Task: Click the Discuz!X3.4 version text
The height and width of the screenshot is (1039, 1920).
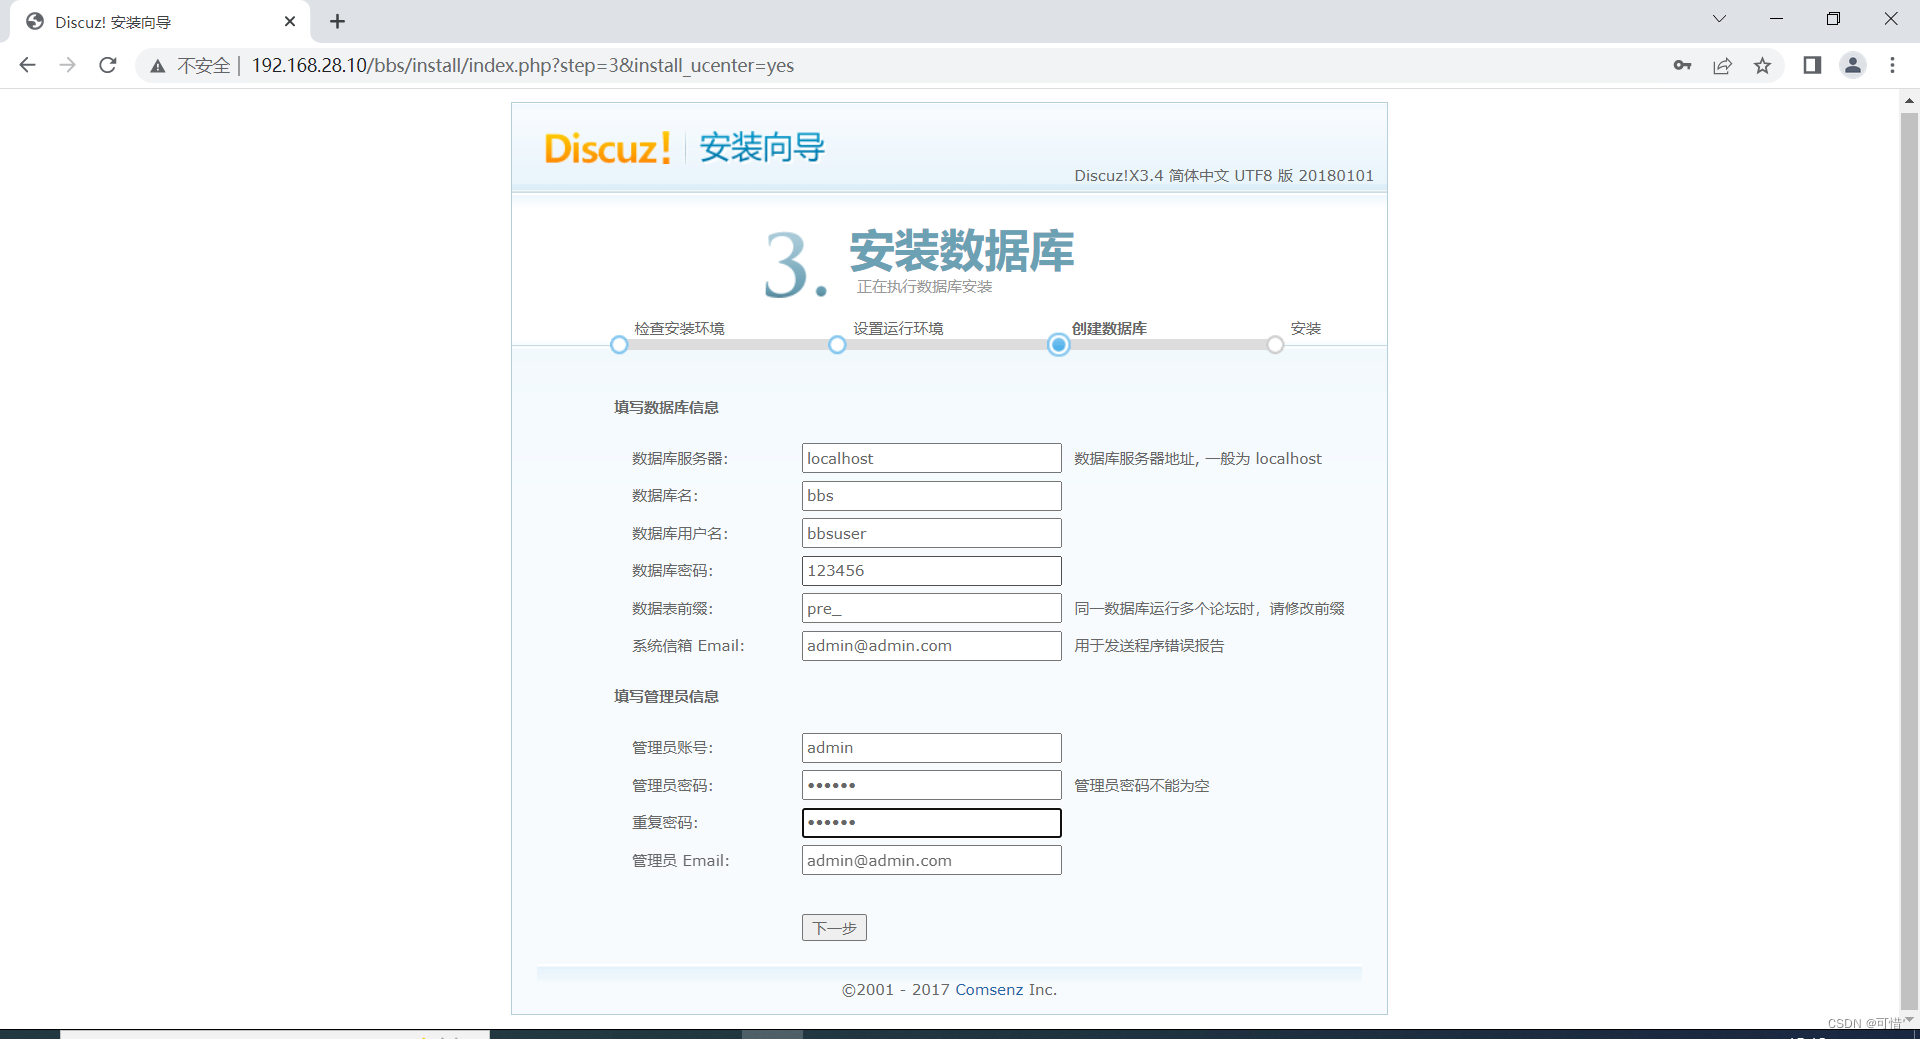Action: (x=1224, y=176)
